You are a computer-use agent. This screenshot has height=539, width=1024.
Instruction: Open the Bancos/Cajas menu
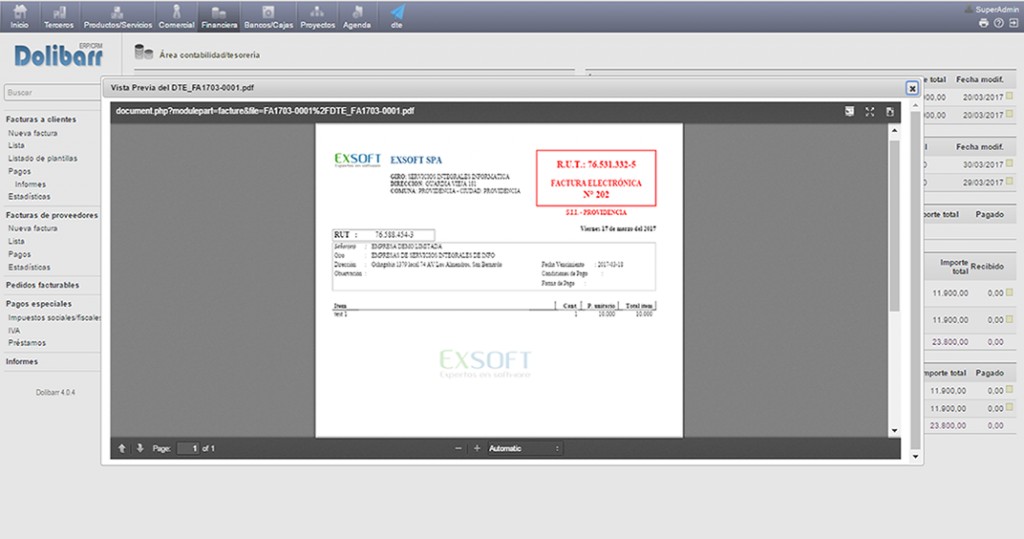point(268,16)
